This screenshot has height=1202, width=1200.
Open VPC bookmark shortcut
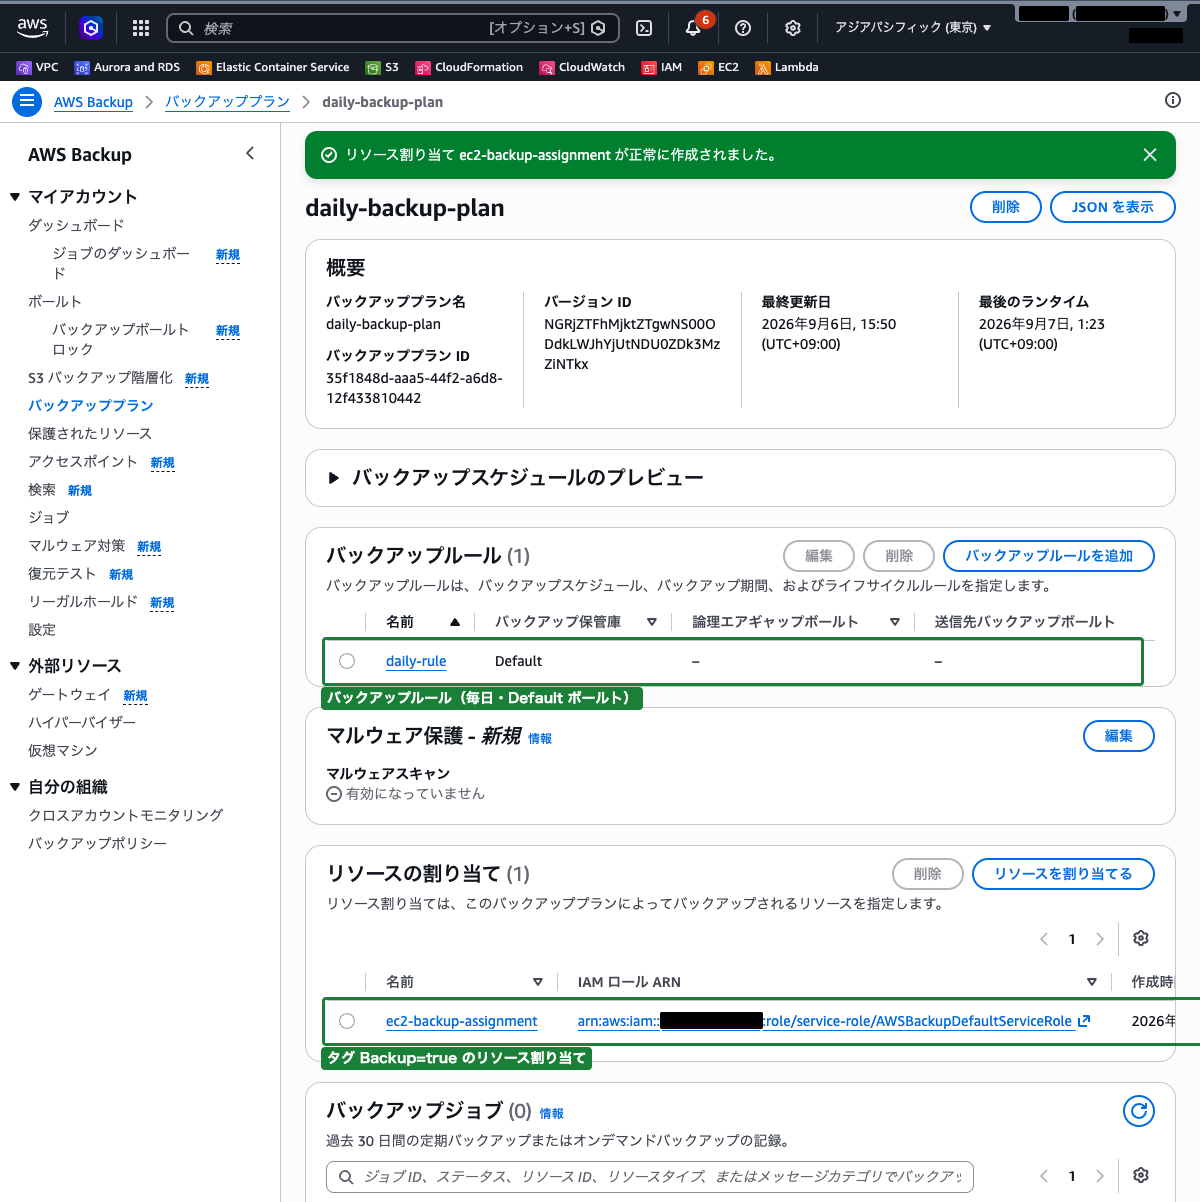pyautogui.click(x=38, y=67)
